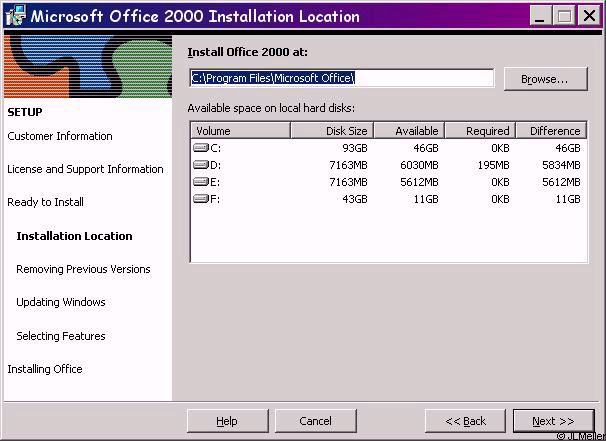Screen dimensions: 606x441
Task: Select the 11GB available cell for F:
Action: 426,199
